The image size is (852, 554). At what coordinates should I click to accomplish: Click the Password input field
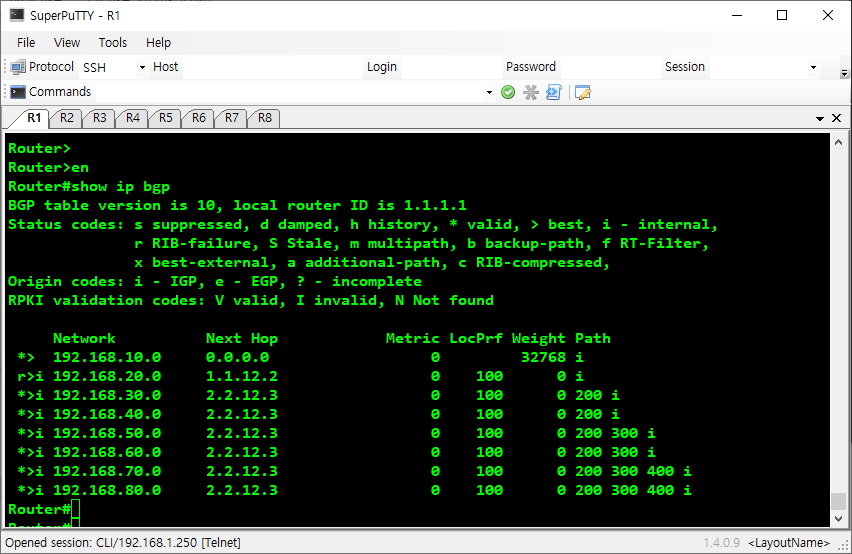(610, 67)
